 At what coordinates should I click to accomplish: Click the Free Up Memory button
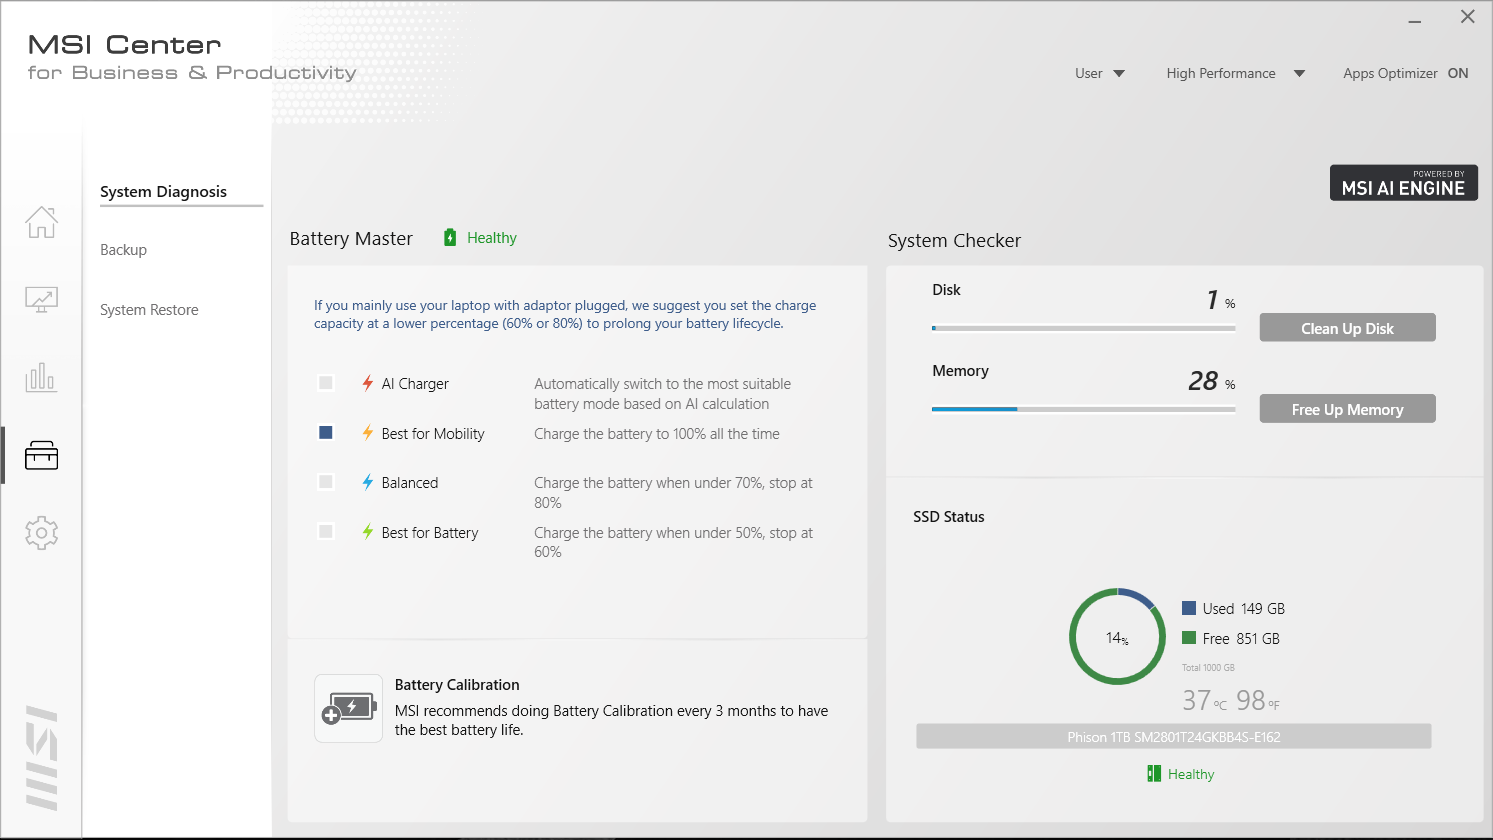click(1347, 409)
